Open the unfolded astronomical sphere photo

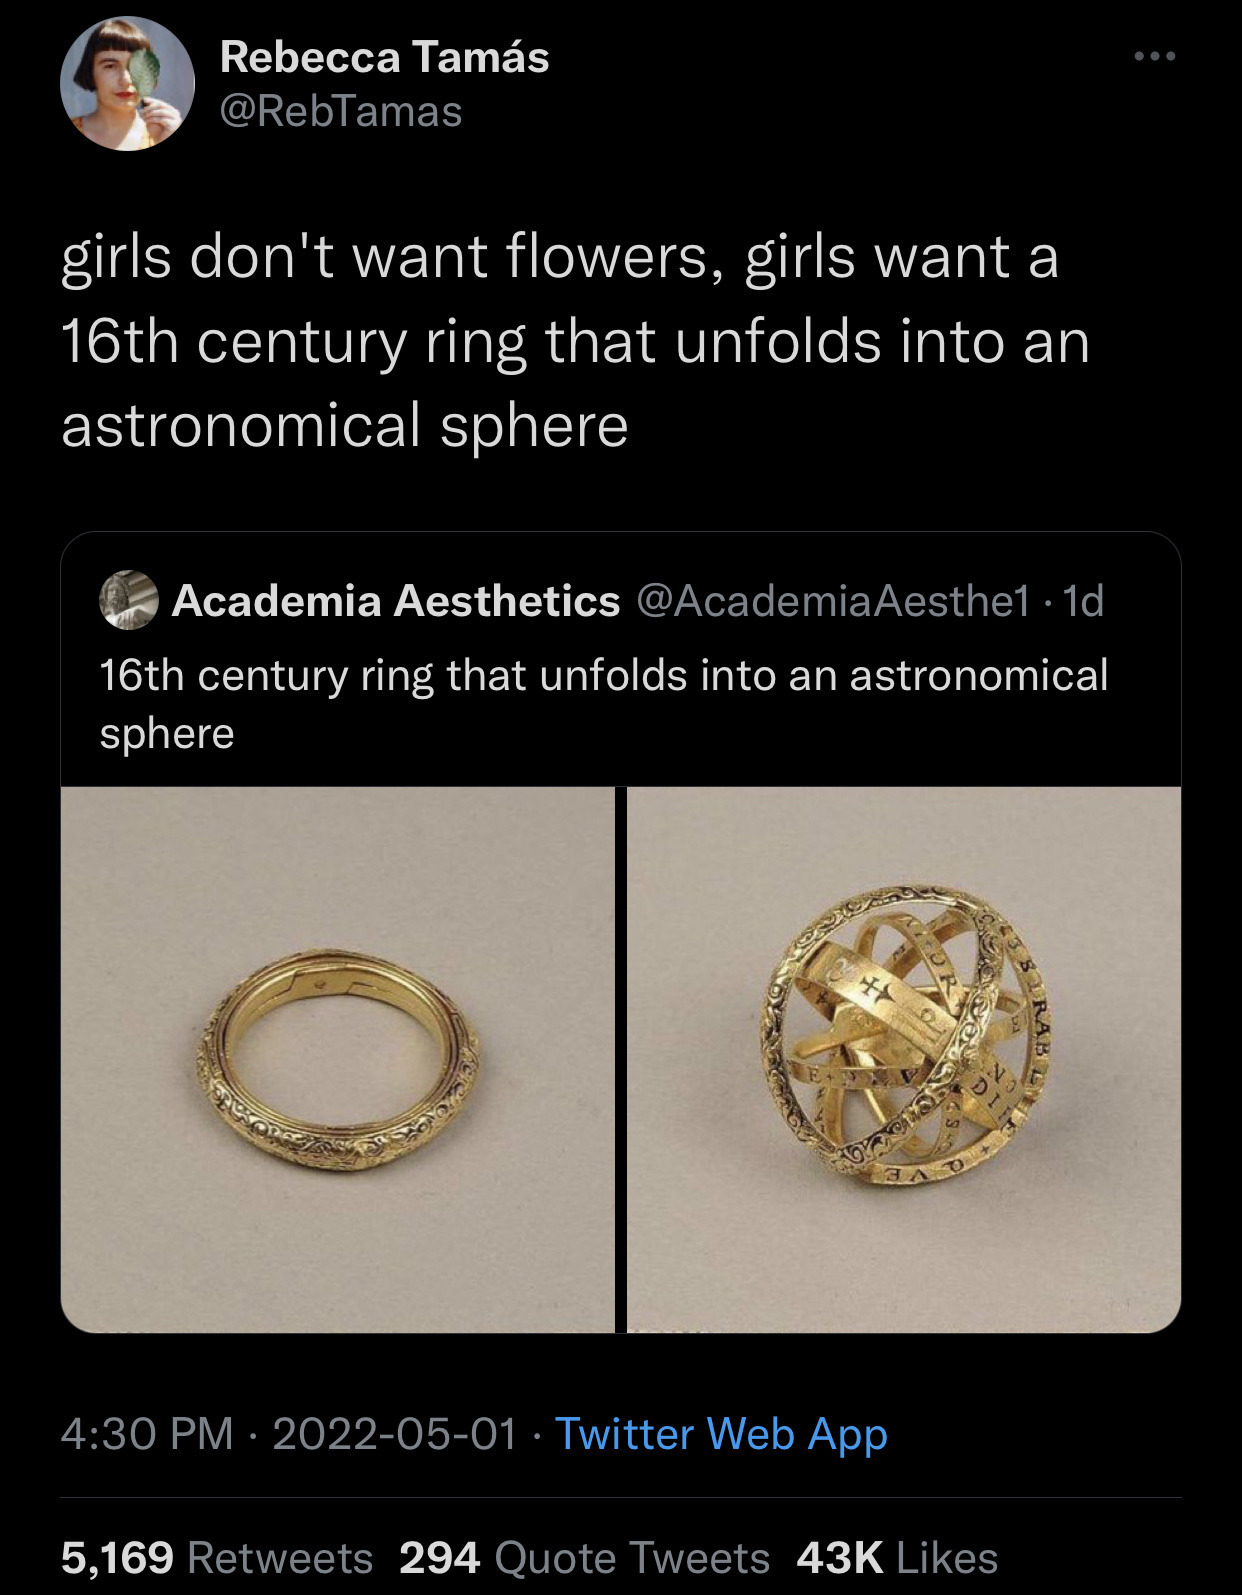904,1059
